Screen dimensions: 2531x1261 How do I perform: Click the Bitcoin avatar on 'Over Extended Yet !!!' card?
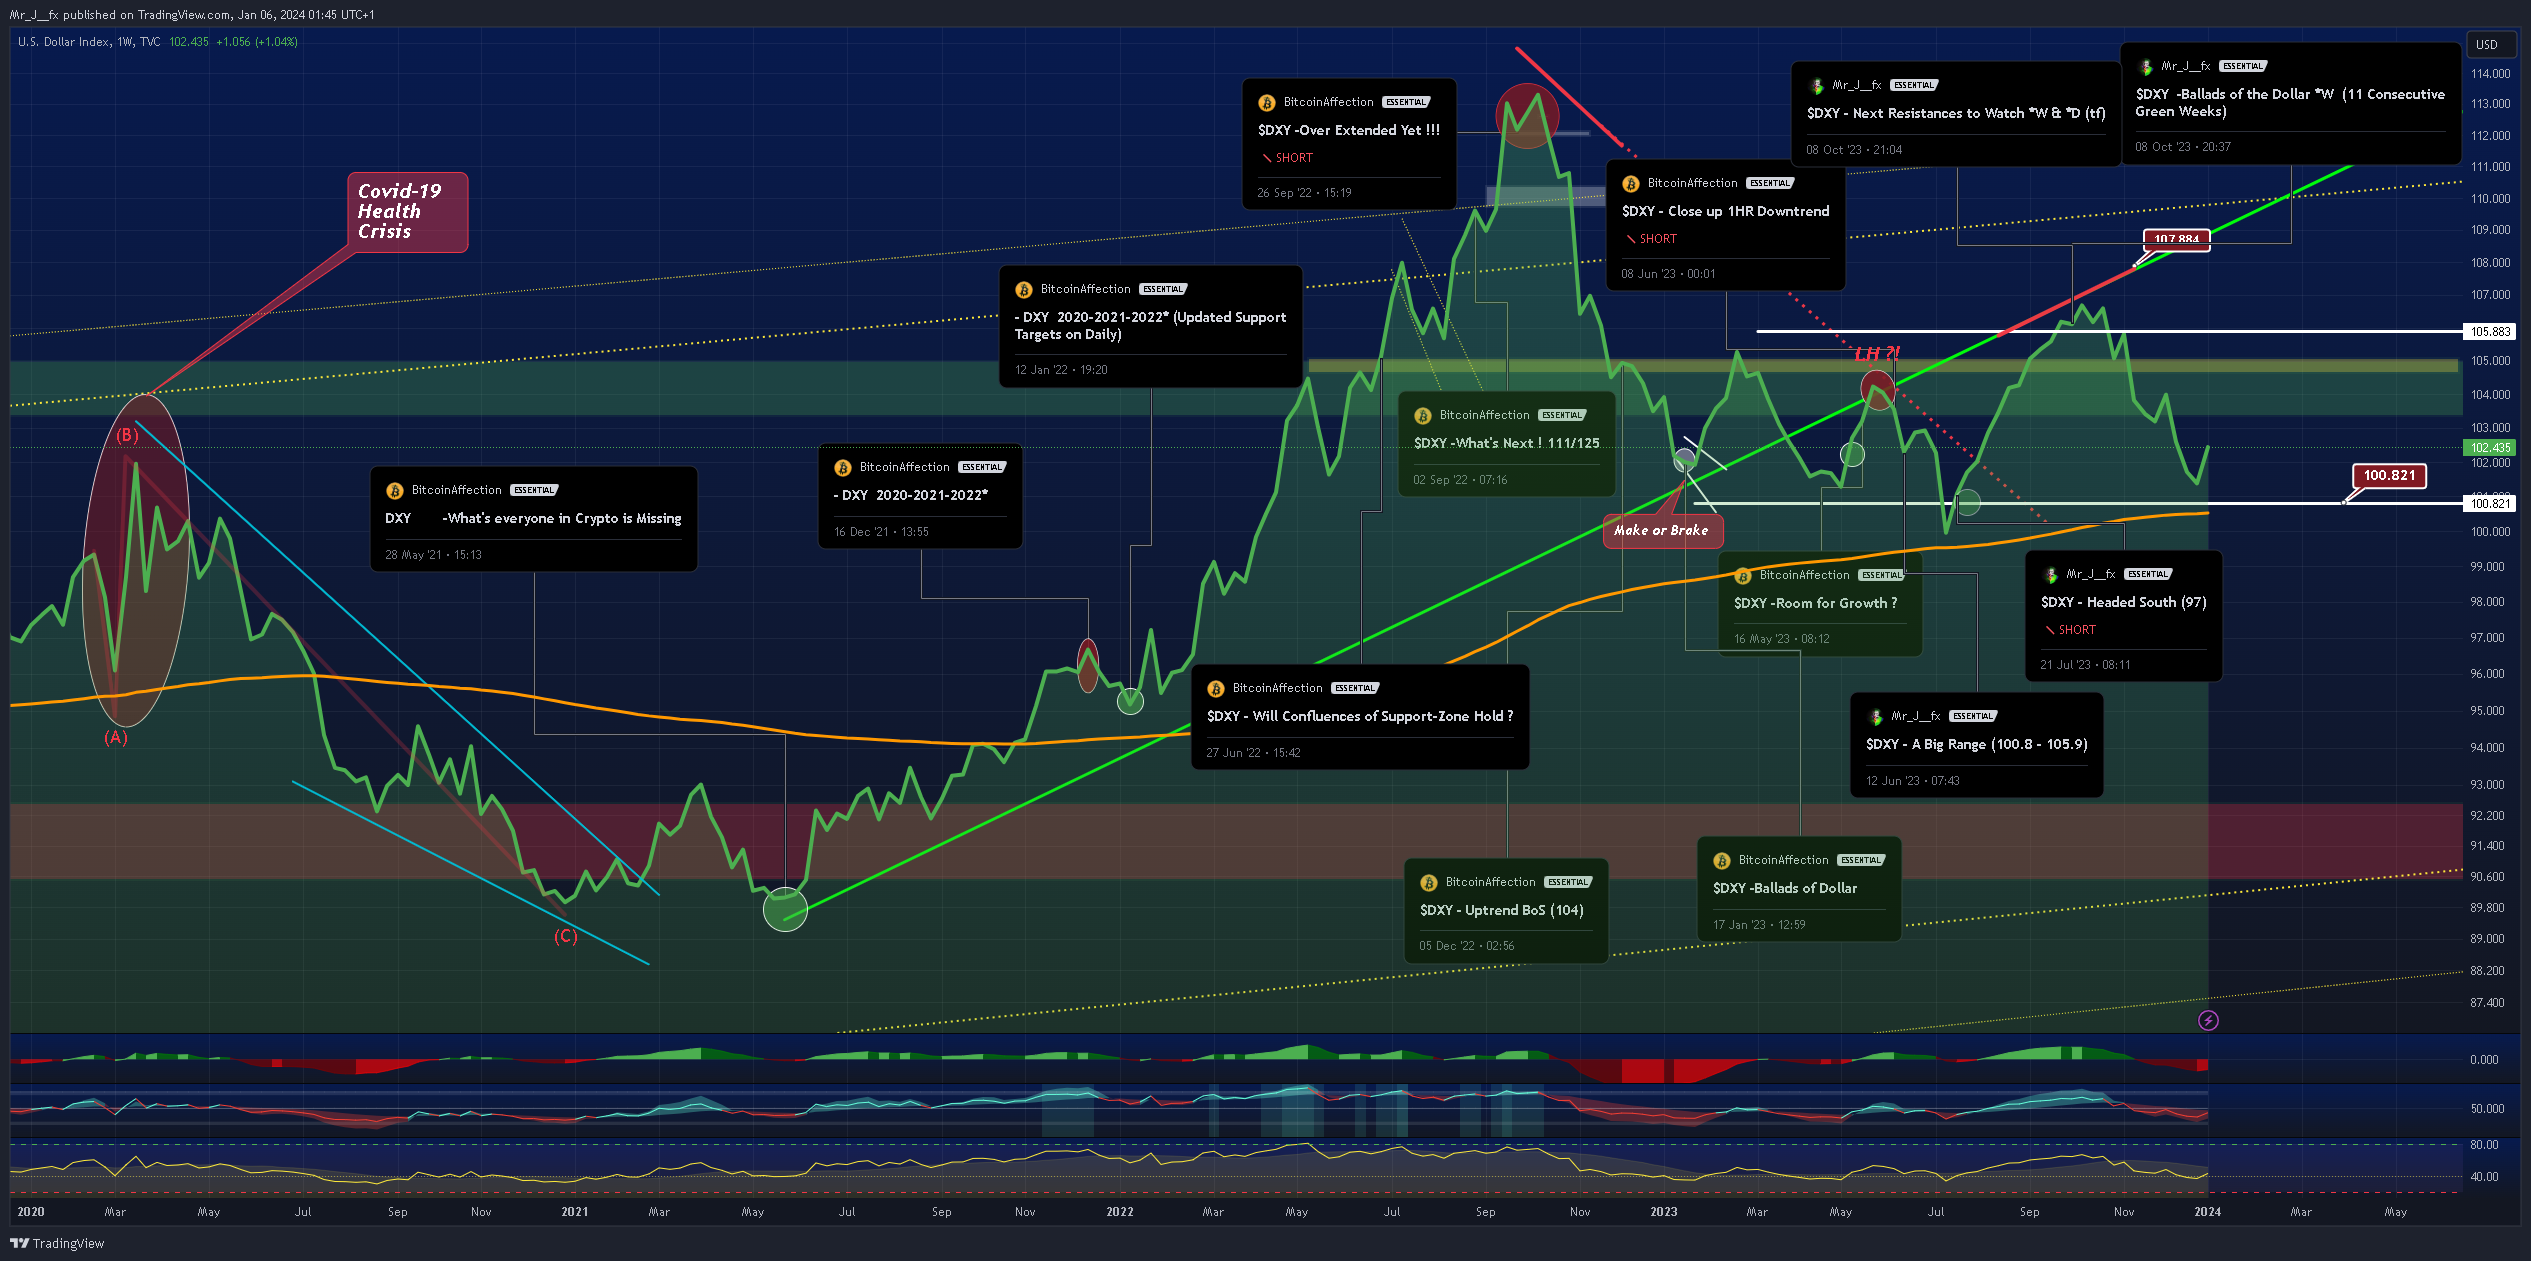click(x=1266, y=103)
